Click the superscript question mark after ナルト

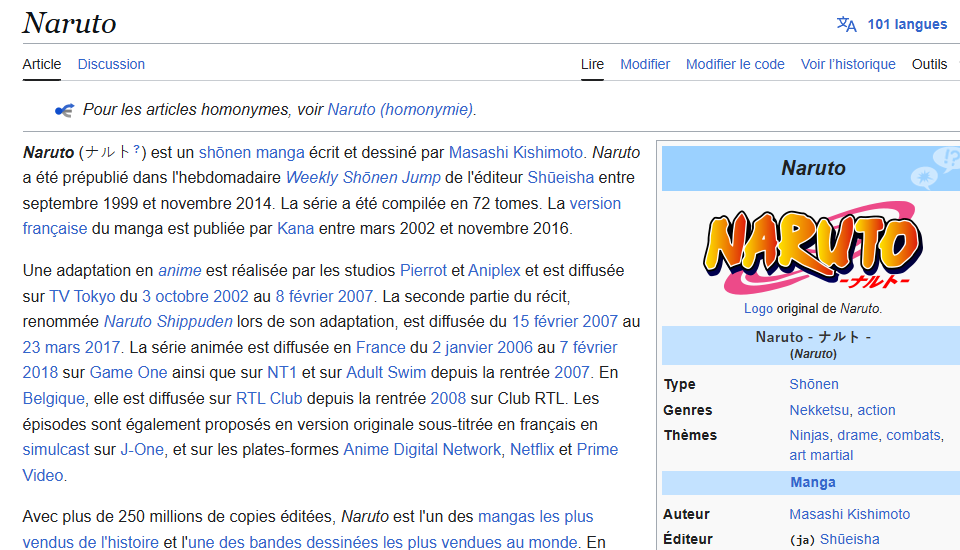tap(136, 150)
